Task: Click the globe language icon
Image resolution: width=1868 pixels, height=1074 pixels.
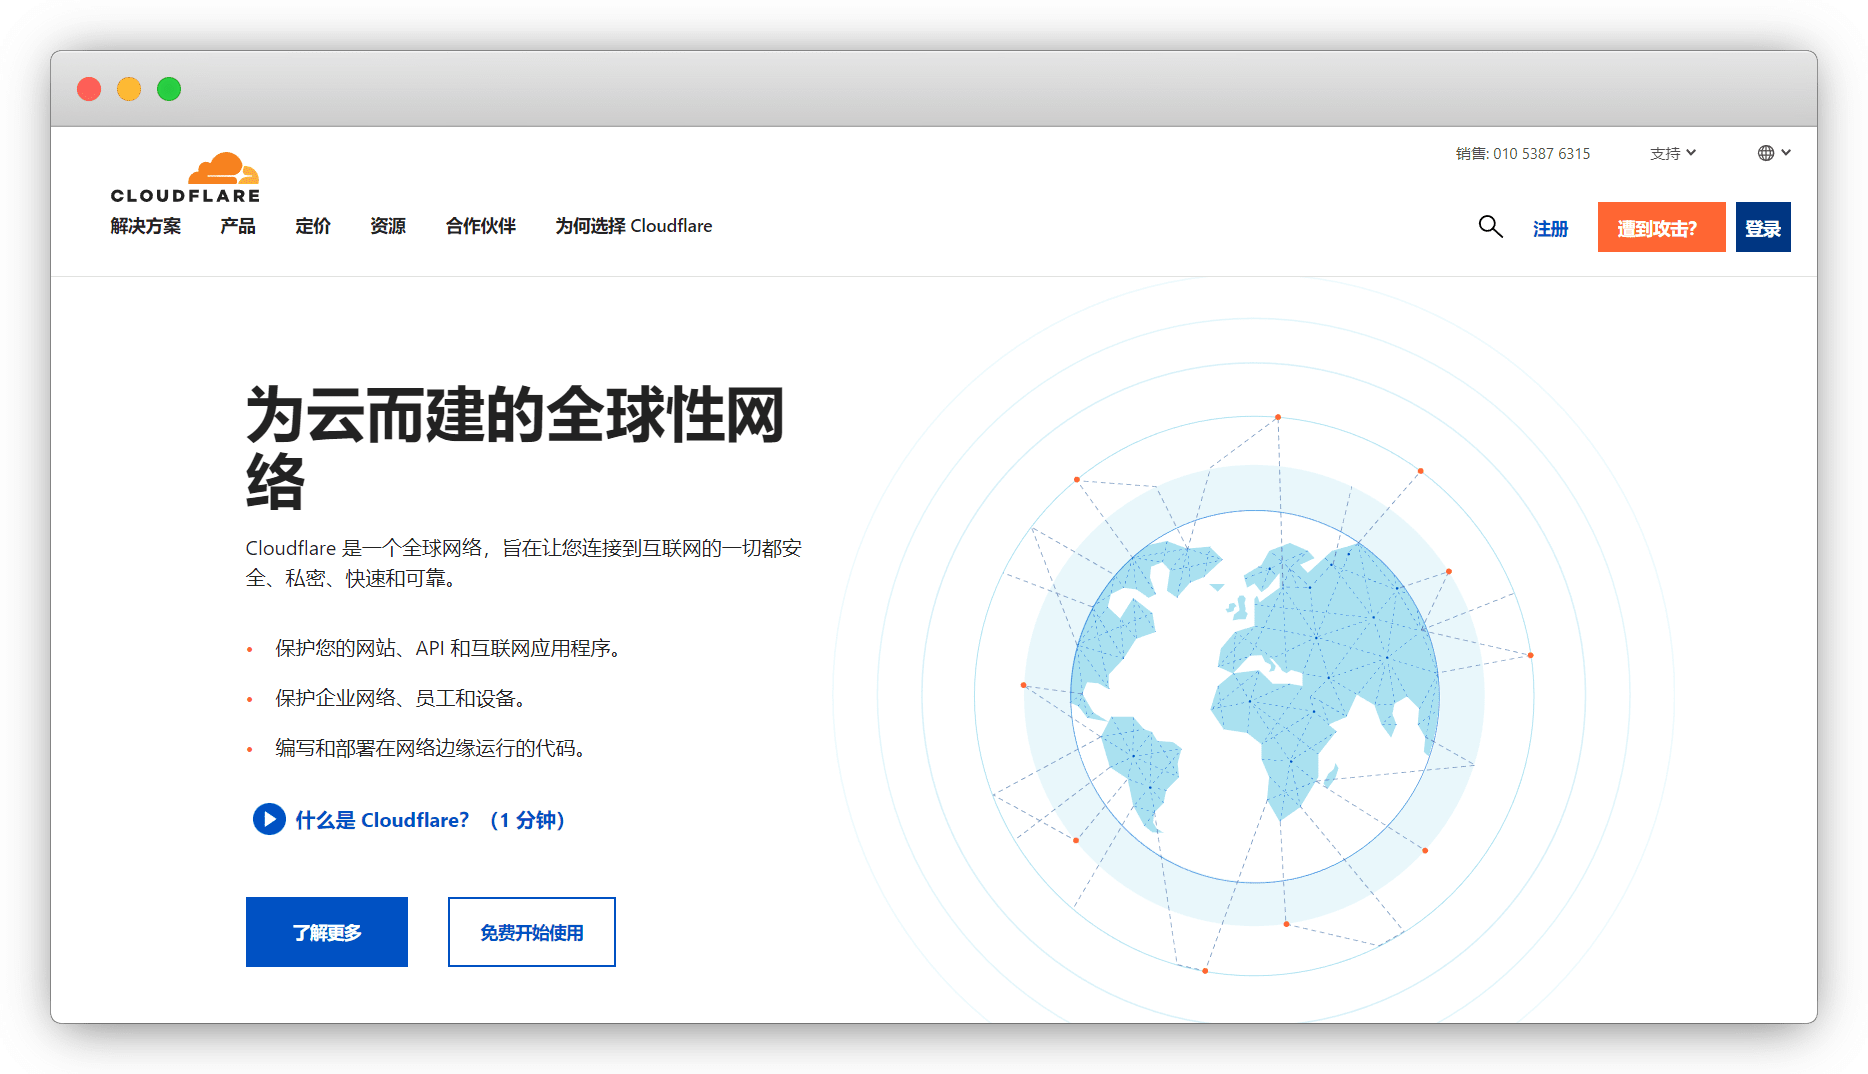Action: (x=1766, y=153)
